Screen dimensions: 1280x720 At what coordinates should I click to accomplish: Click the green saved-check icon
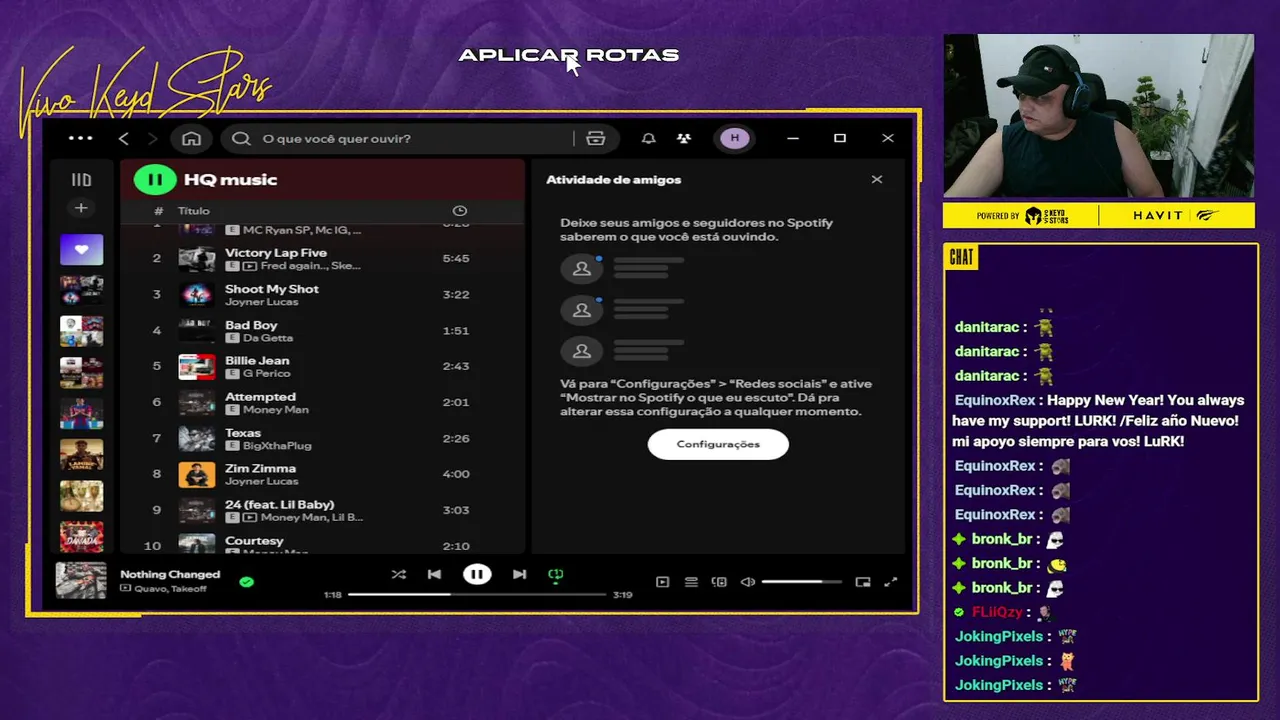coord(247,581)
